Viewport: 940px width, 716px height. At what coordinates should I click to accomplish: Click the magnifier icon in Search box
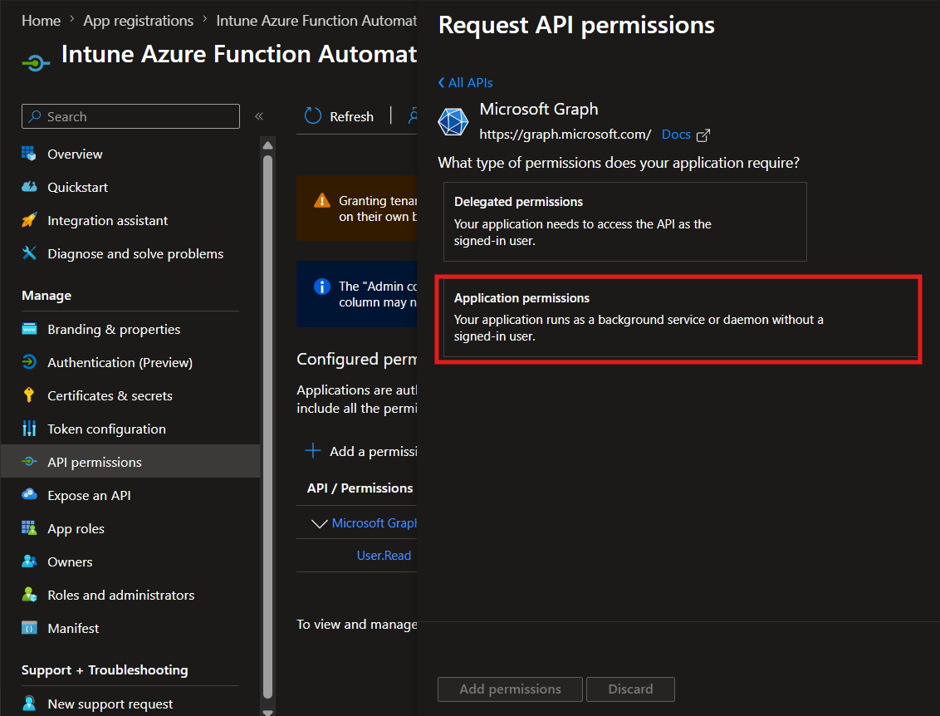click(x=35, y=116)
